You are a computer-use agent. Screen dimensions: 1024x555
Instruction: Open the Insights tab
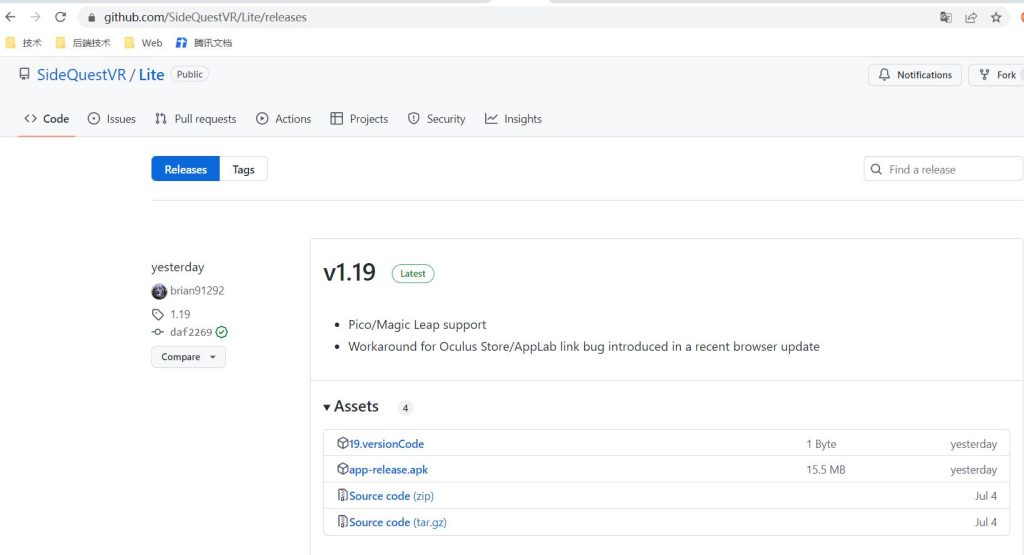coord(513,119)
